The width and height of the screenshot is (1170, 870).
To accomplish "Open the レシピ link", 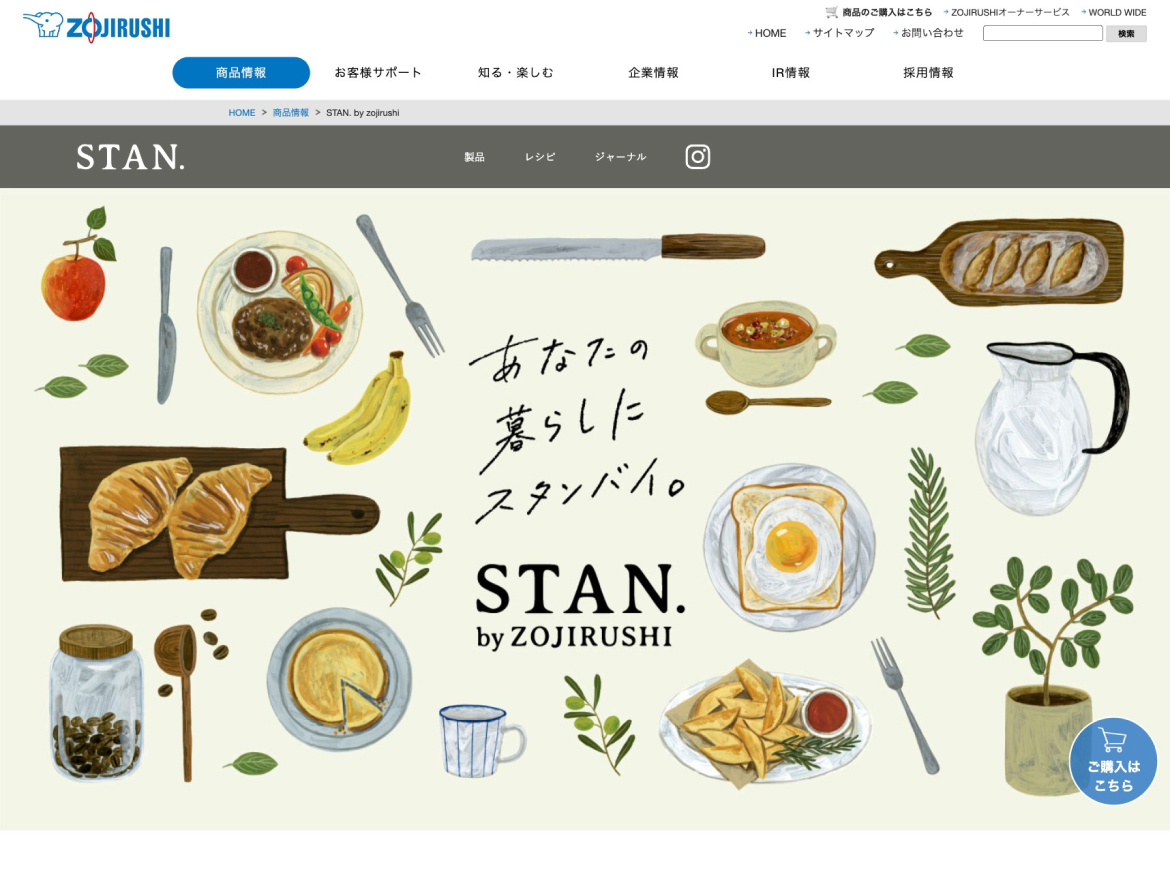I will coord(539,157).
